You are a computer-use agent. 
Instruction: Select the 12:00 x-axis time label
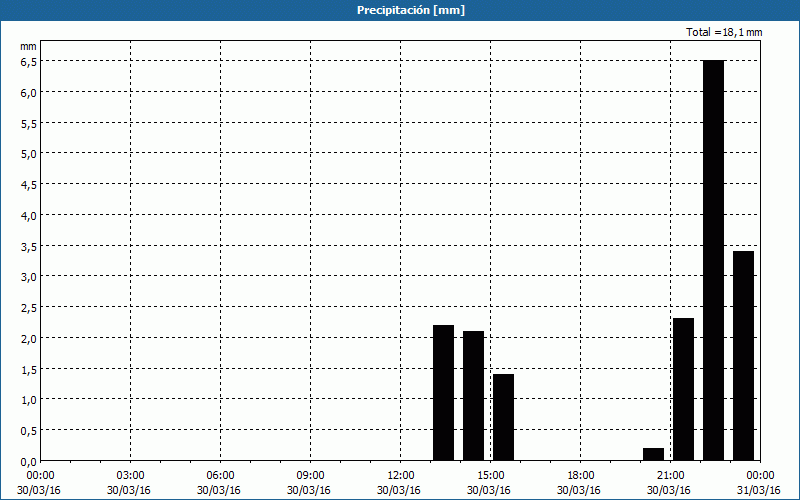[x=401, y=476]
